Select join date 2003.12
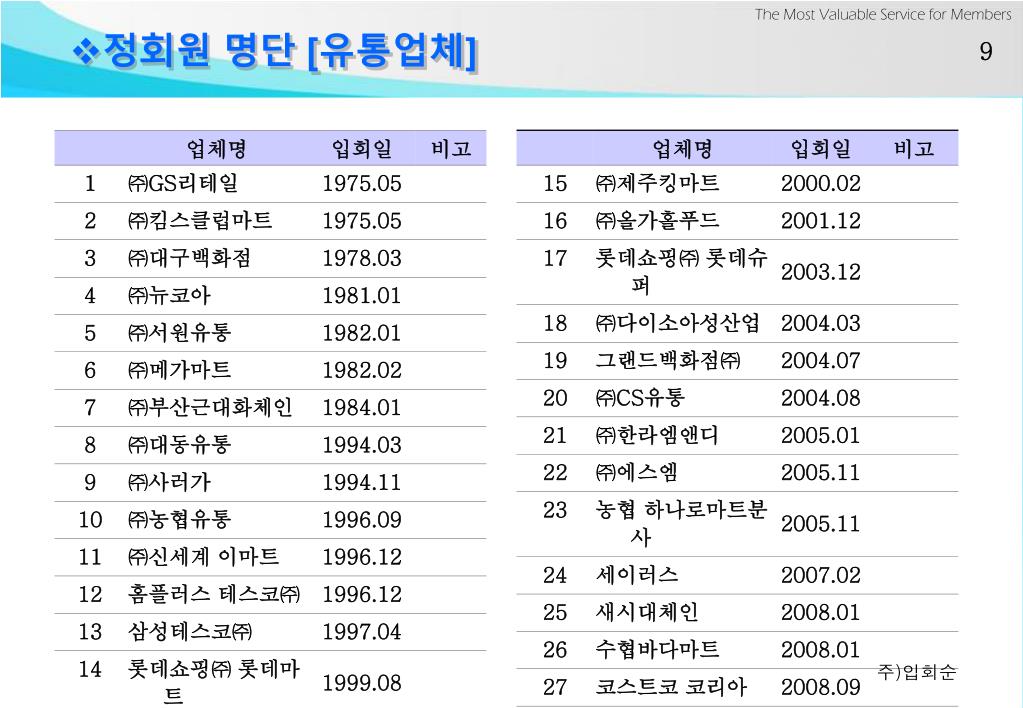 (x=821, y=271)
